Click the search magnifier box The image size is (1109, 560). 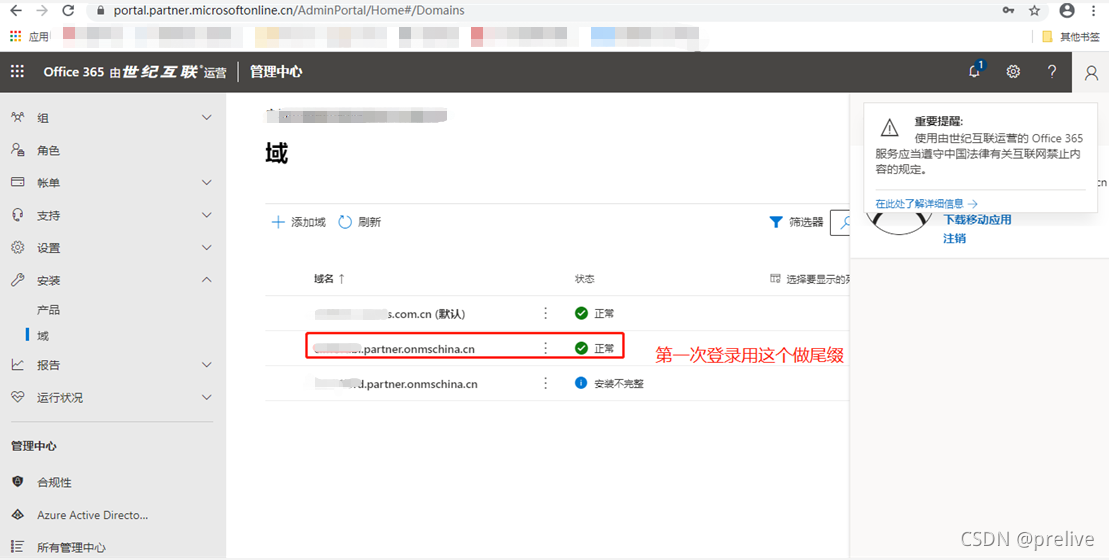[x=840, y=222]
